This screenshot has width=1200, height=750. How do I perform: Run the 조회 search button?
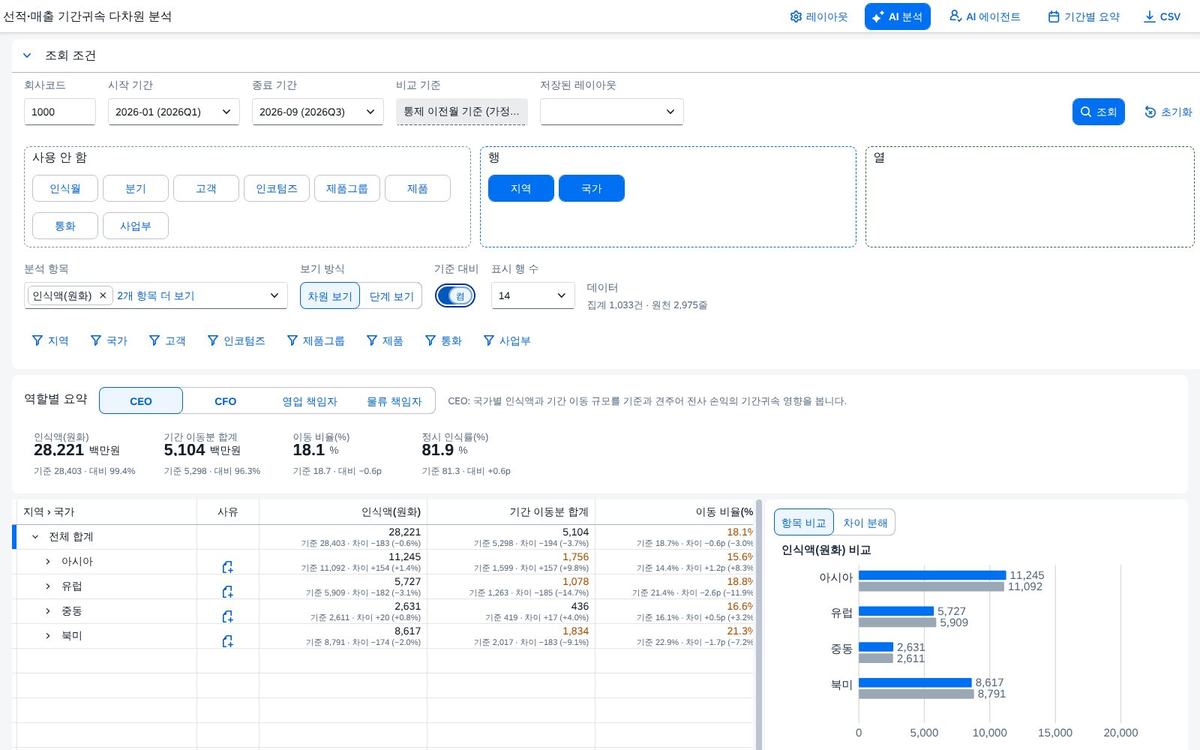(1099, 112)
